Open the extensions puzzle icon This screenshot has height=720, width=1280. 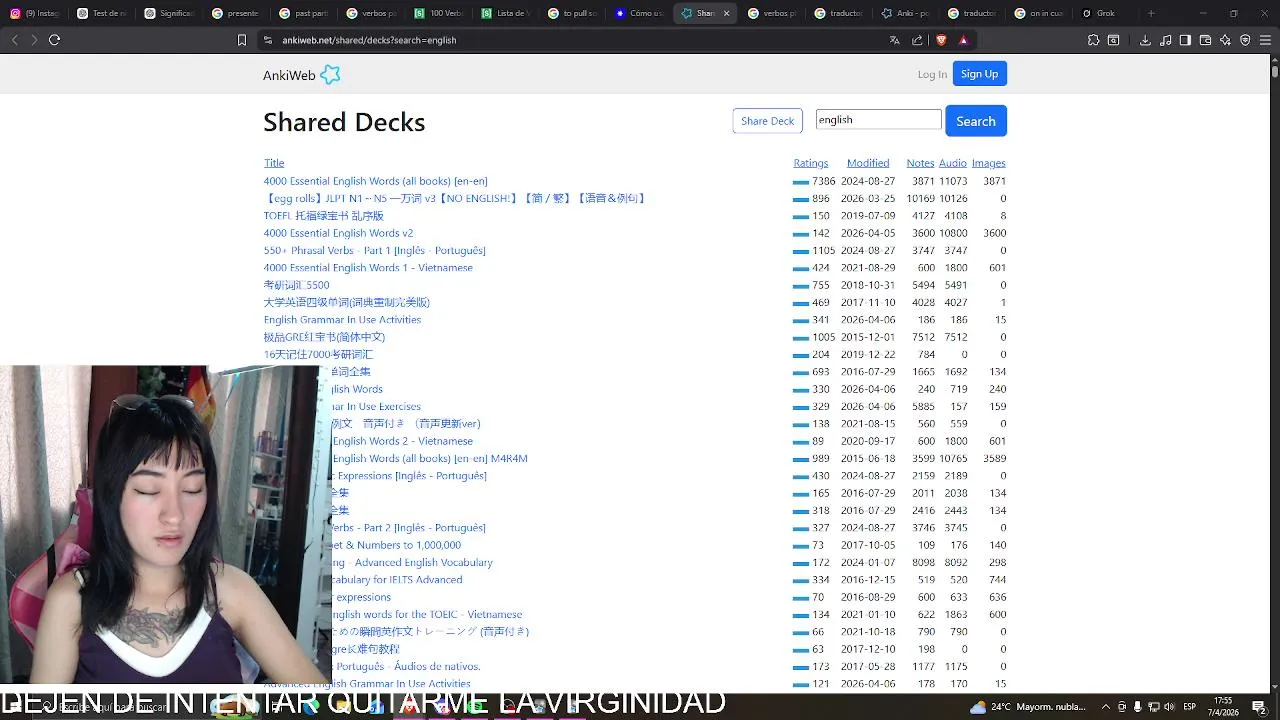tap(1093, 40)
